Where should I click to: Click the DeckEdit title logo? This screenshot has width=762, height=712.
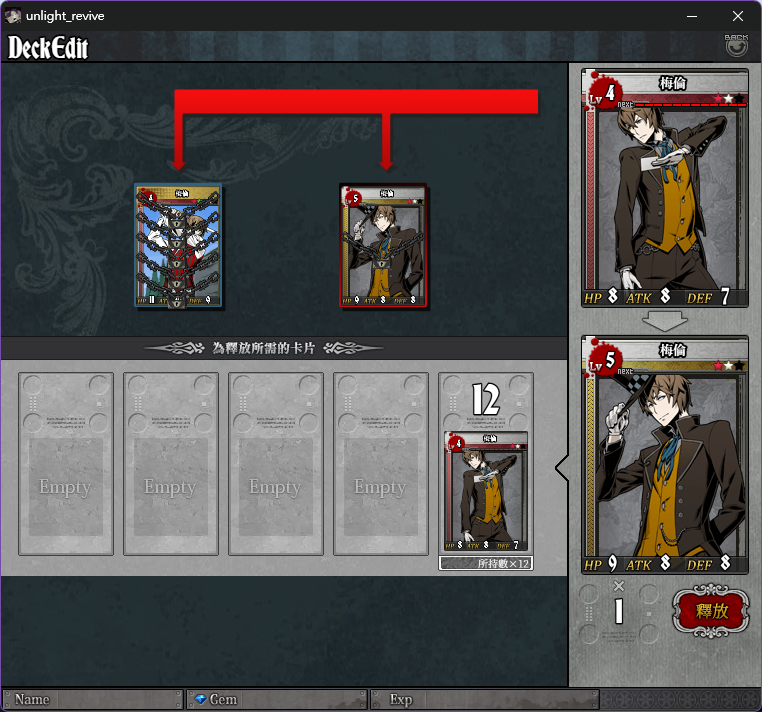pos(48,48)
